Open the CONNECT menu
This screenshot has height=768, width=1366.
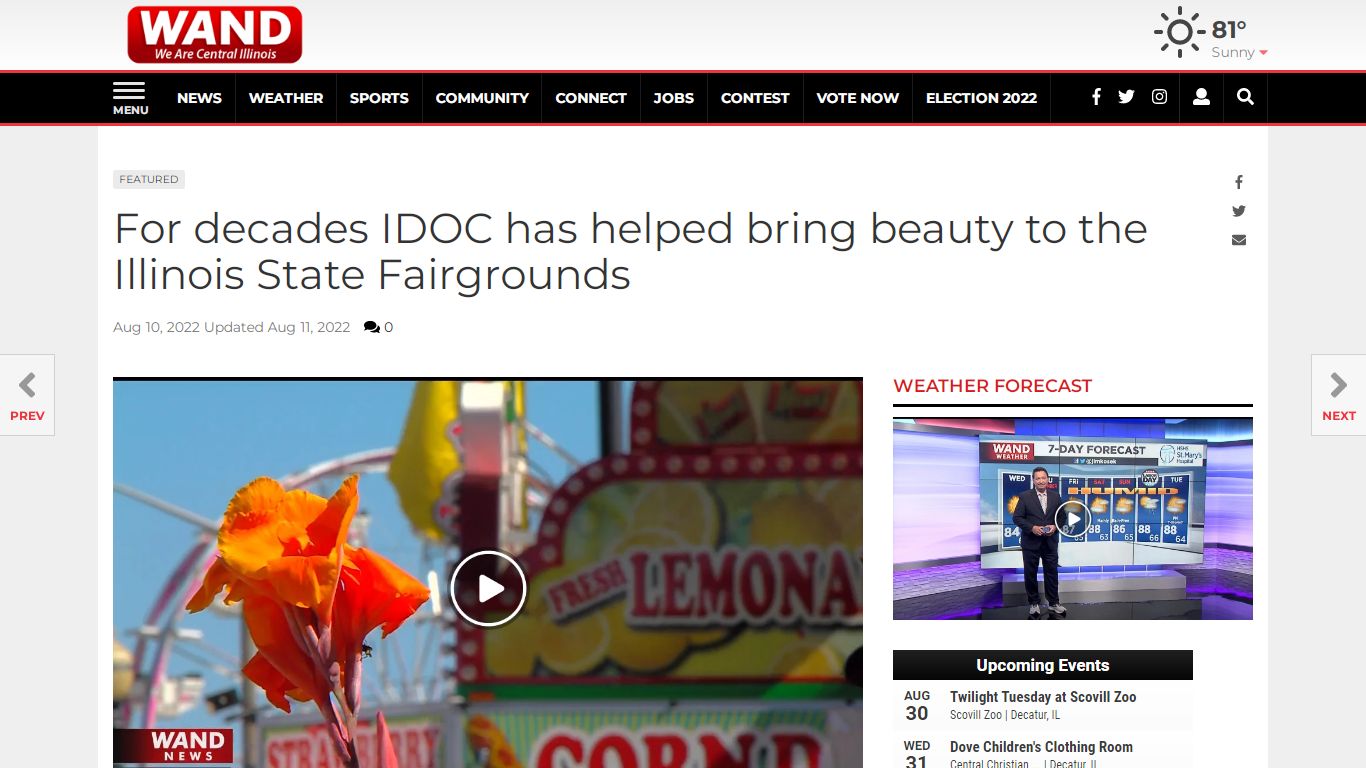[x=591, y=98]
